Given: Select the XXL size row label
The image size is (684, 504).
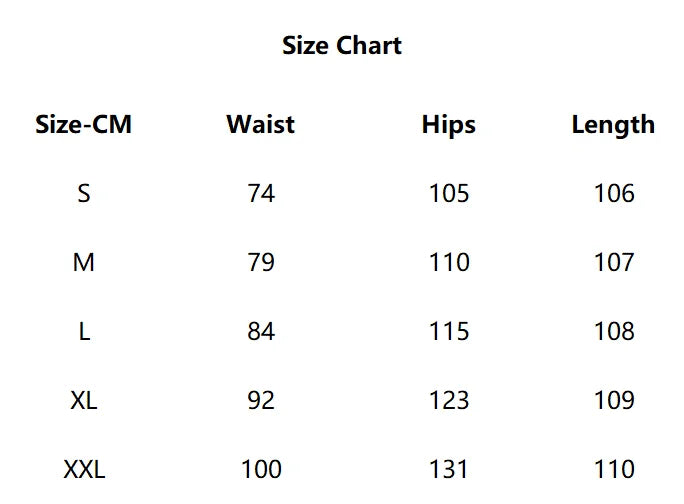Looking at the screenshot, I should click(84, 470).
